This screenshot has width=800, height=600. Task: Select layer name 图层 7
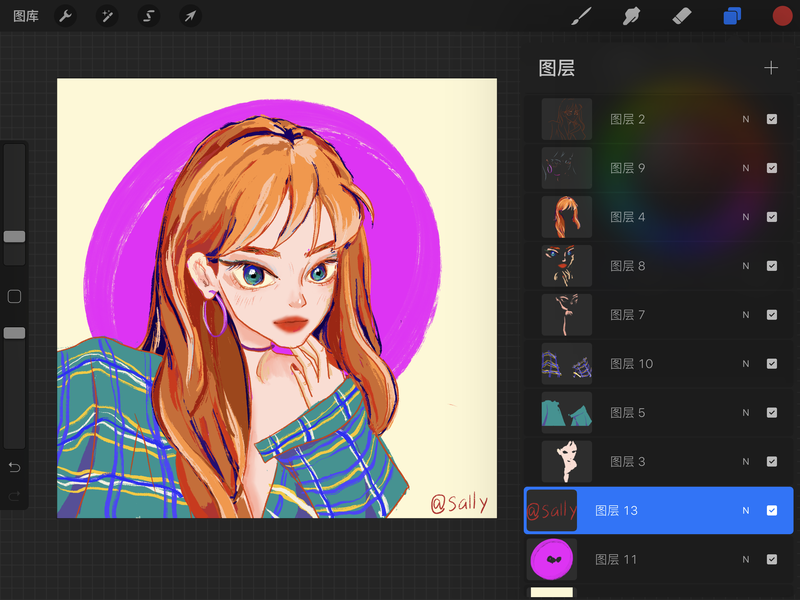tap(628, 315)
